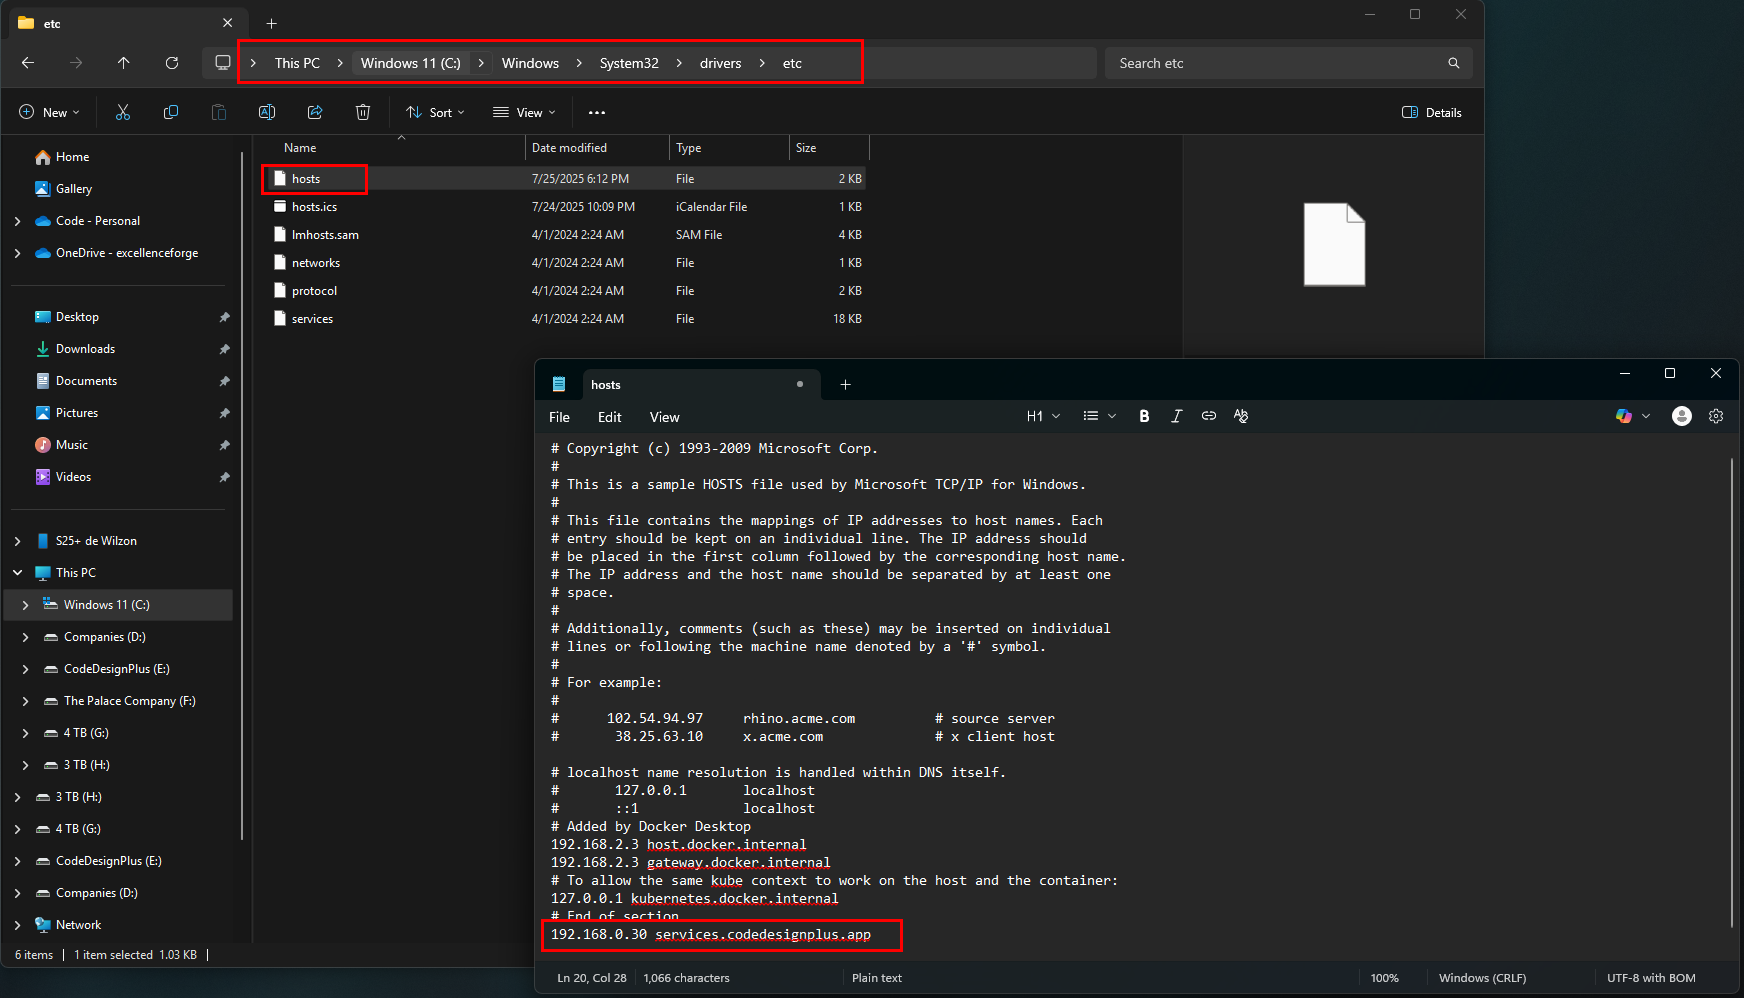This screenshot has height=998, width=1744.
Task: Refresh the etc folder view
Action: tap(172, 63)
